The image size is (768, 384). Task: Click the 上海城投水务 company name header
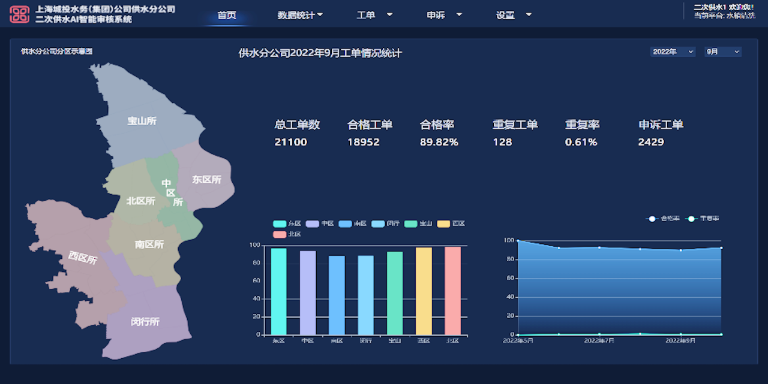pyautogui.click(x=105, y=9)
